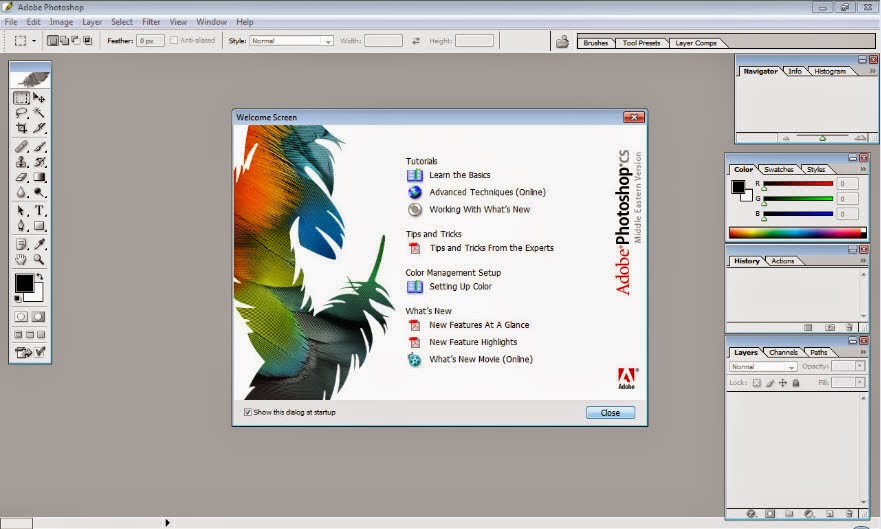Switch to Standard editing mode
881x529 pixels.
21,317
